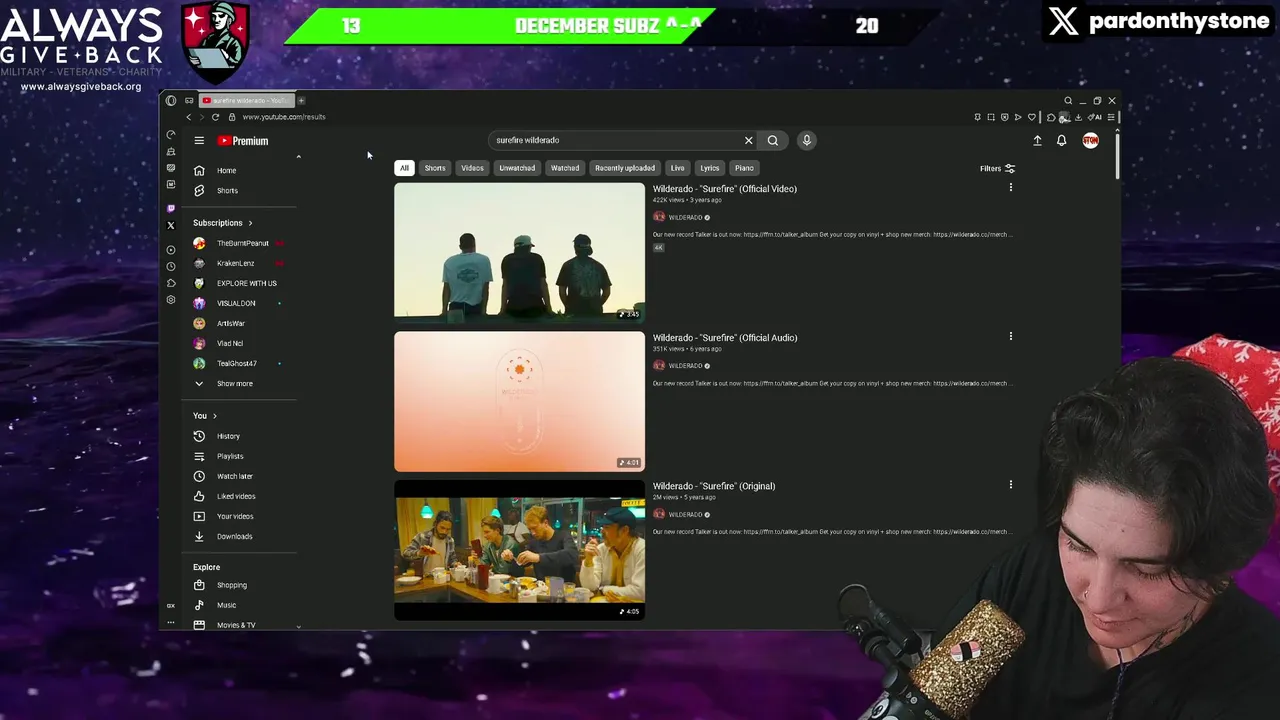The image size is (1280, 720).
Task: Start voice search with microphone icon
Action: point(806,140)
